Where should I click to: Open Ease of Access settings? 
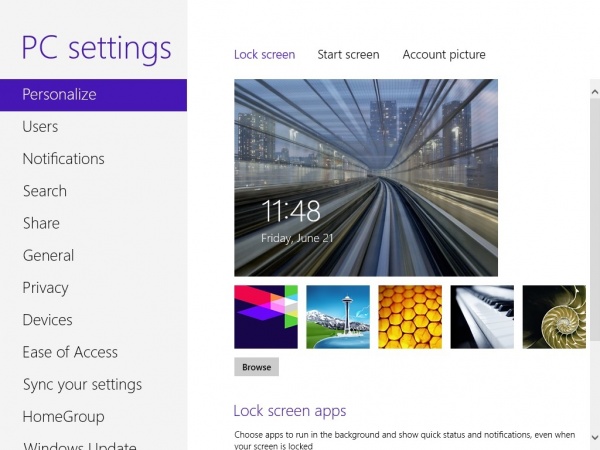[70, 352]
